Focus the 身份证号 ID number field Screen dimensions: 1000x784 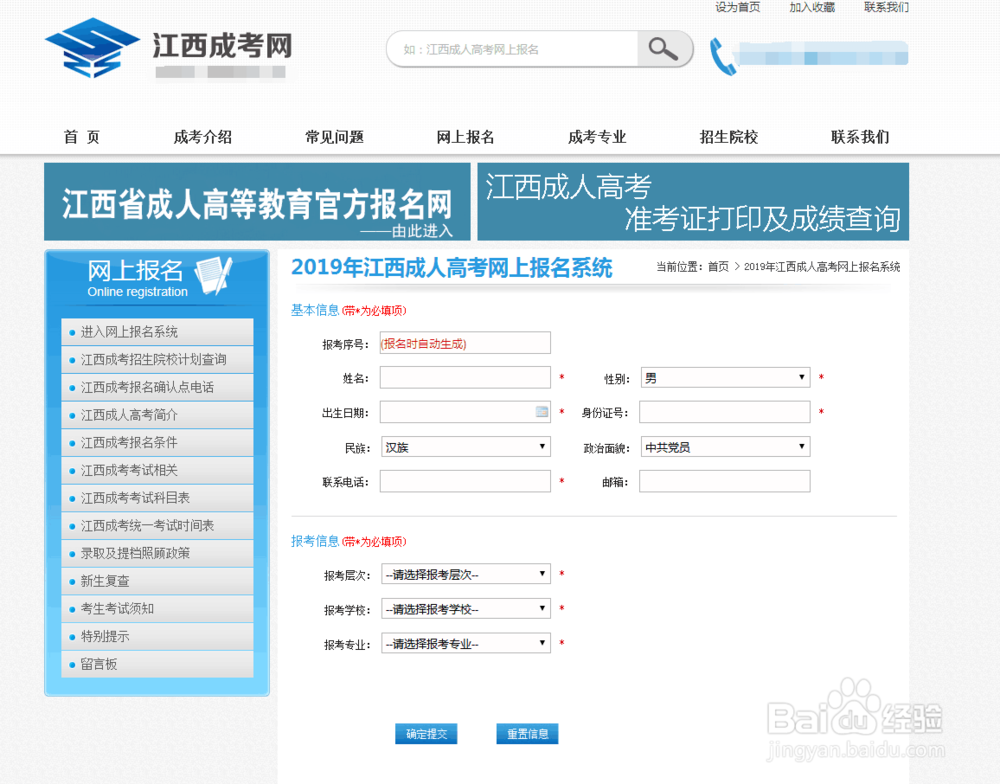tap(724, 411)
